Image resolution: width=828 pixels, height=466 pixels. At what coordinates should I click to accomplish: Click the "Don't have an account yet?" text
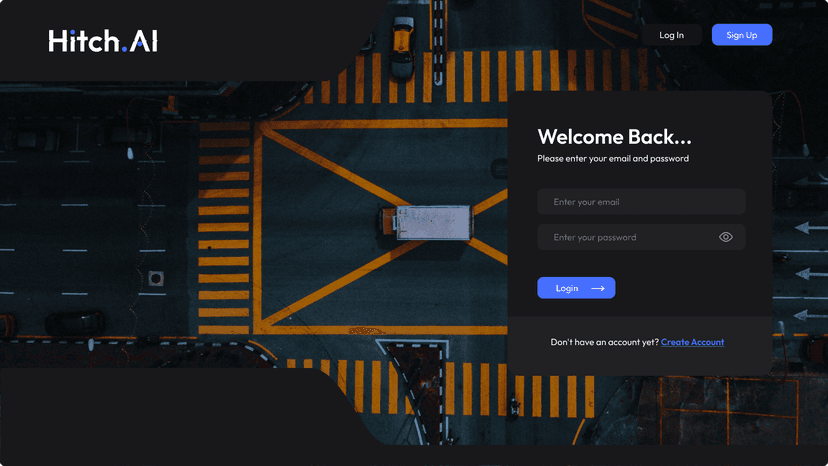click(x=605, y=342)
